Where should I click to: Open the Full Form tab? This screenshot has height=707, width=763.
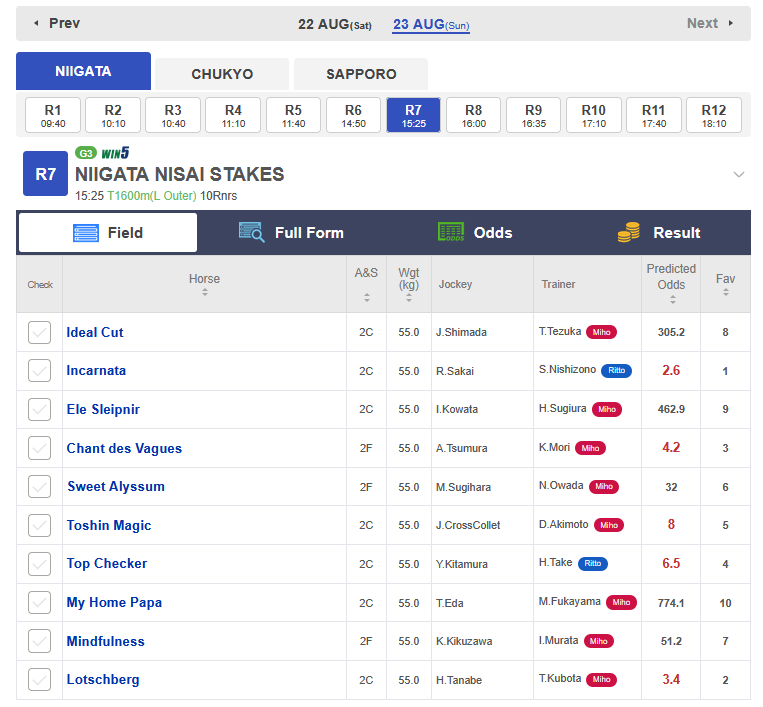[x=291, y=233]
